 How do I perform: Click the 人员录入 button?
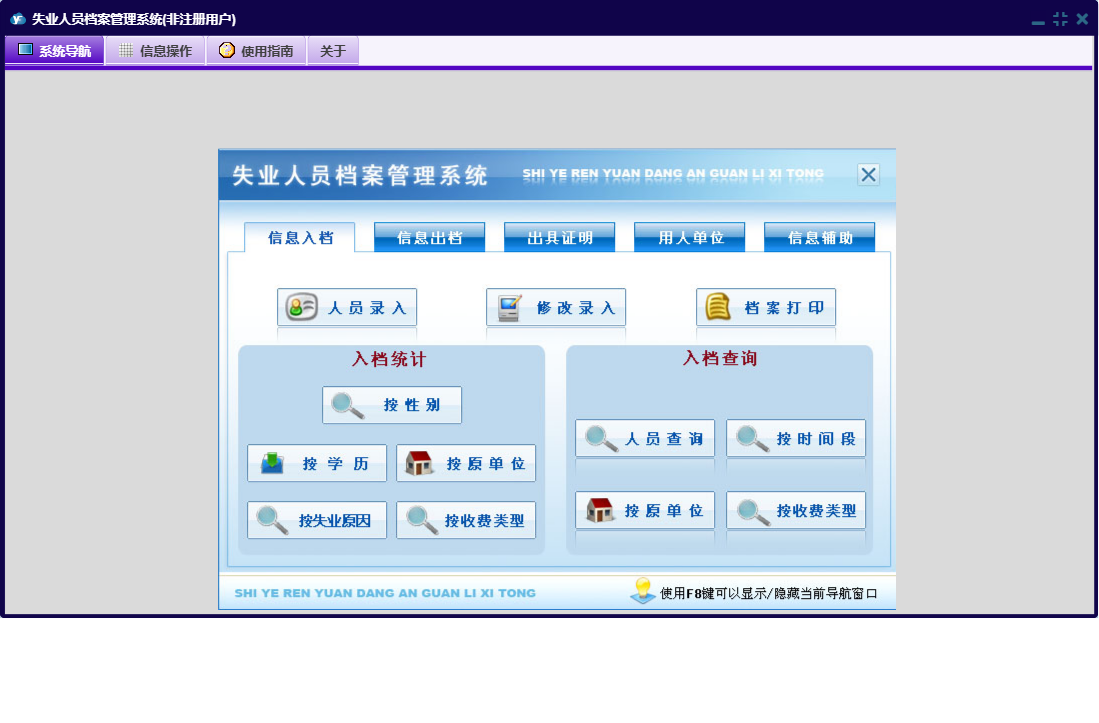[347, 307]
